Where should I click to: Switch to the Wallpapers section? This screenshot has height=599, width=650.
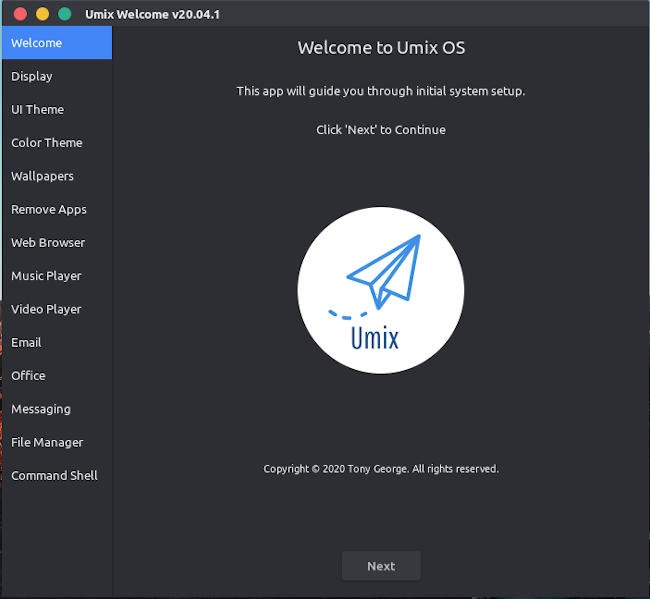point(57,176)
